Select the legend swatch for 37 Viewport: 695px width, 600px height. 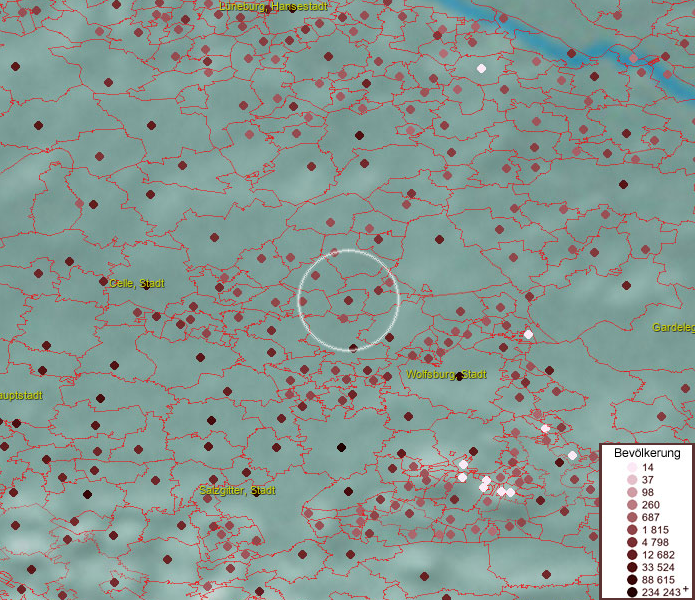(632, 479)
